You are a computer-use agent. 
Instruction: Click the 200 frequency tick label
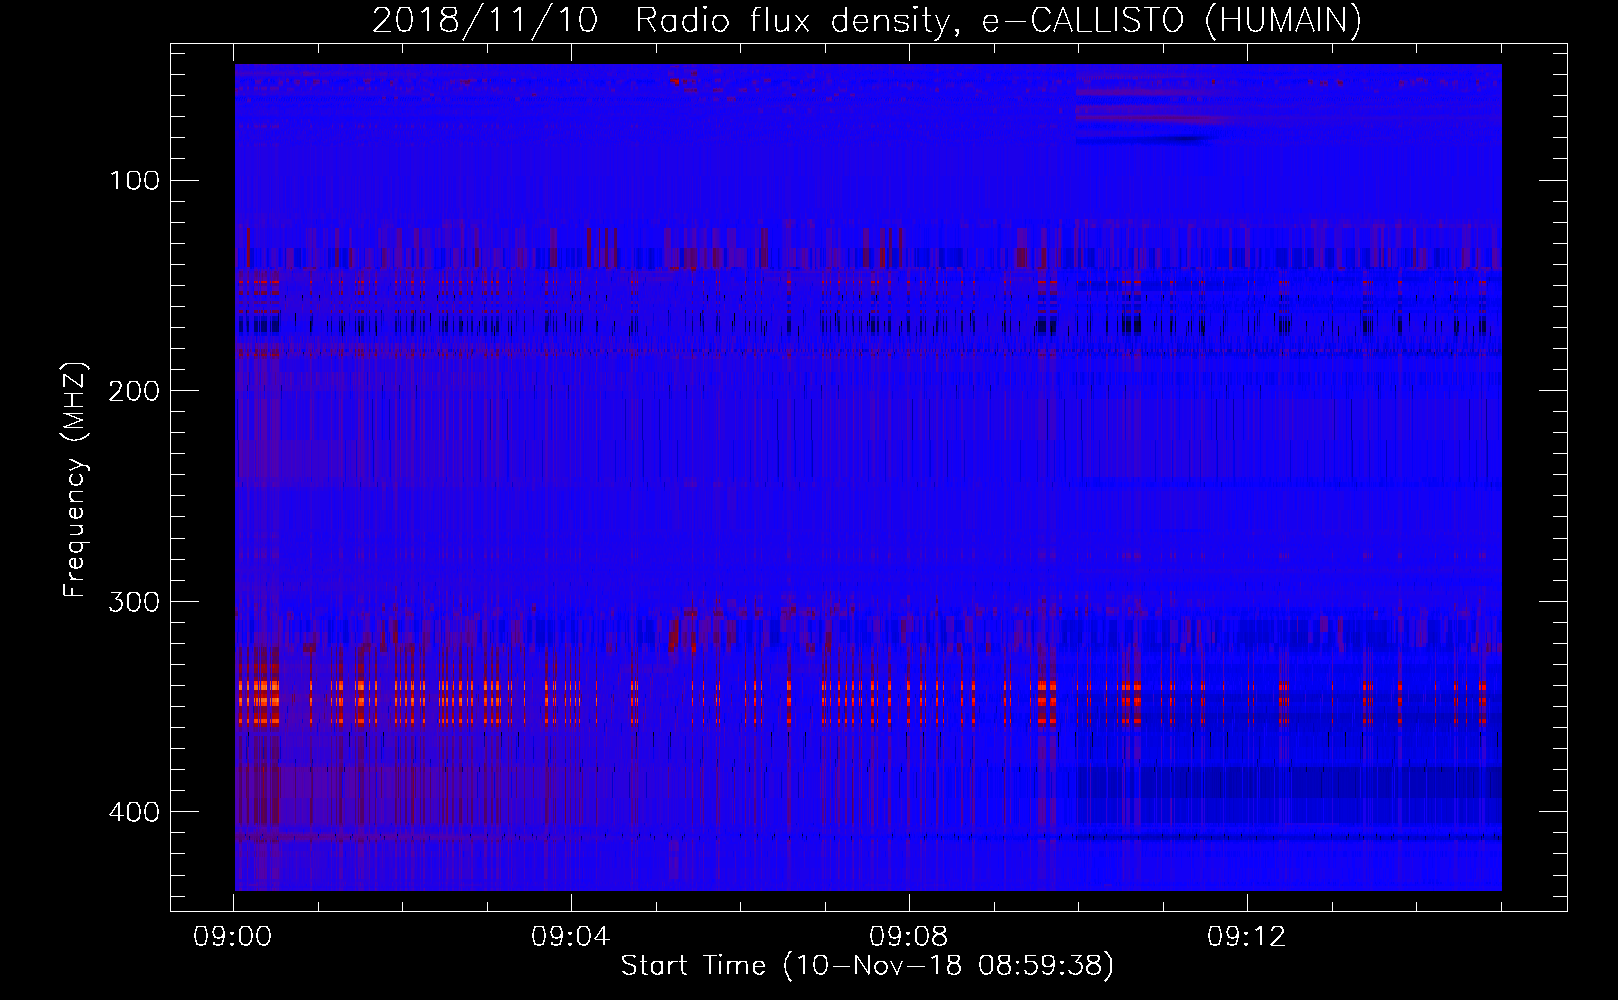134,391
